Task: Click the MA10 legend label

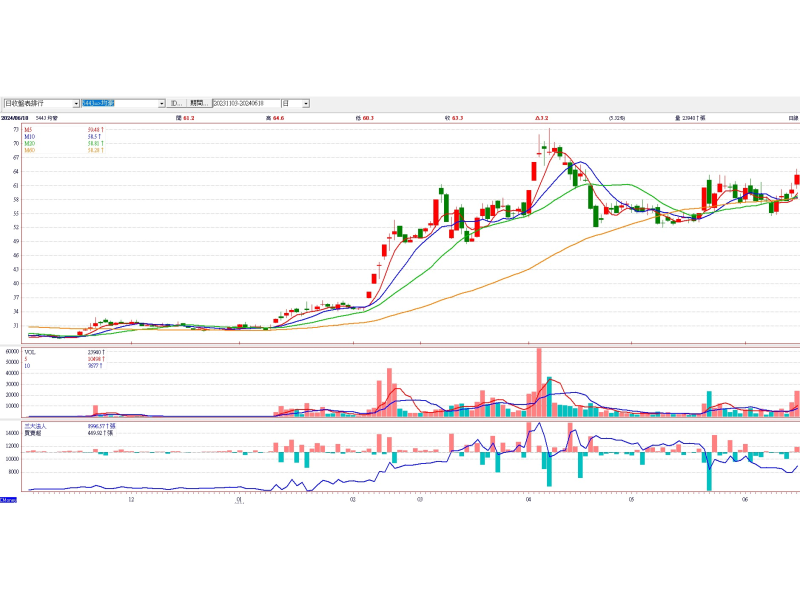Action: (x=31, y=136)
